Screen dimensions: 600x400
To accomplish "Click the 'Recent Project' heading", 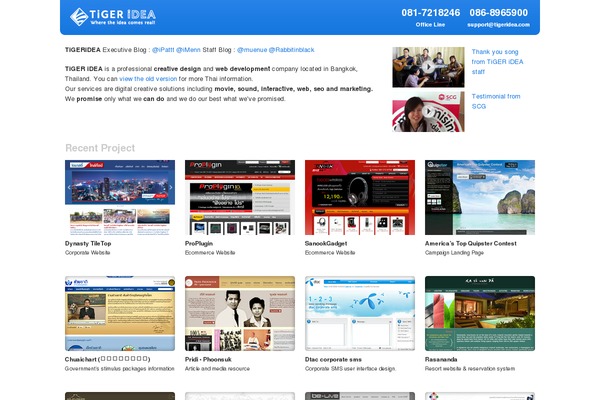I will coord(100,148).
